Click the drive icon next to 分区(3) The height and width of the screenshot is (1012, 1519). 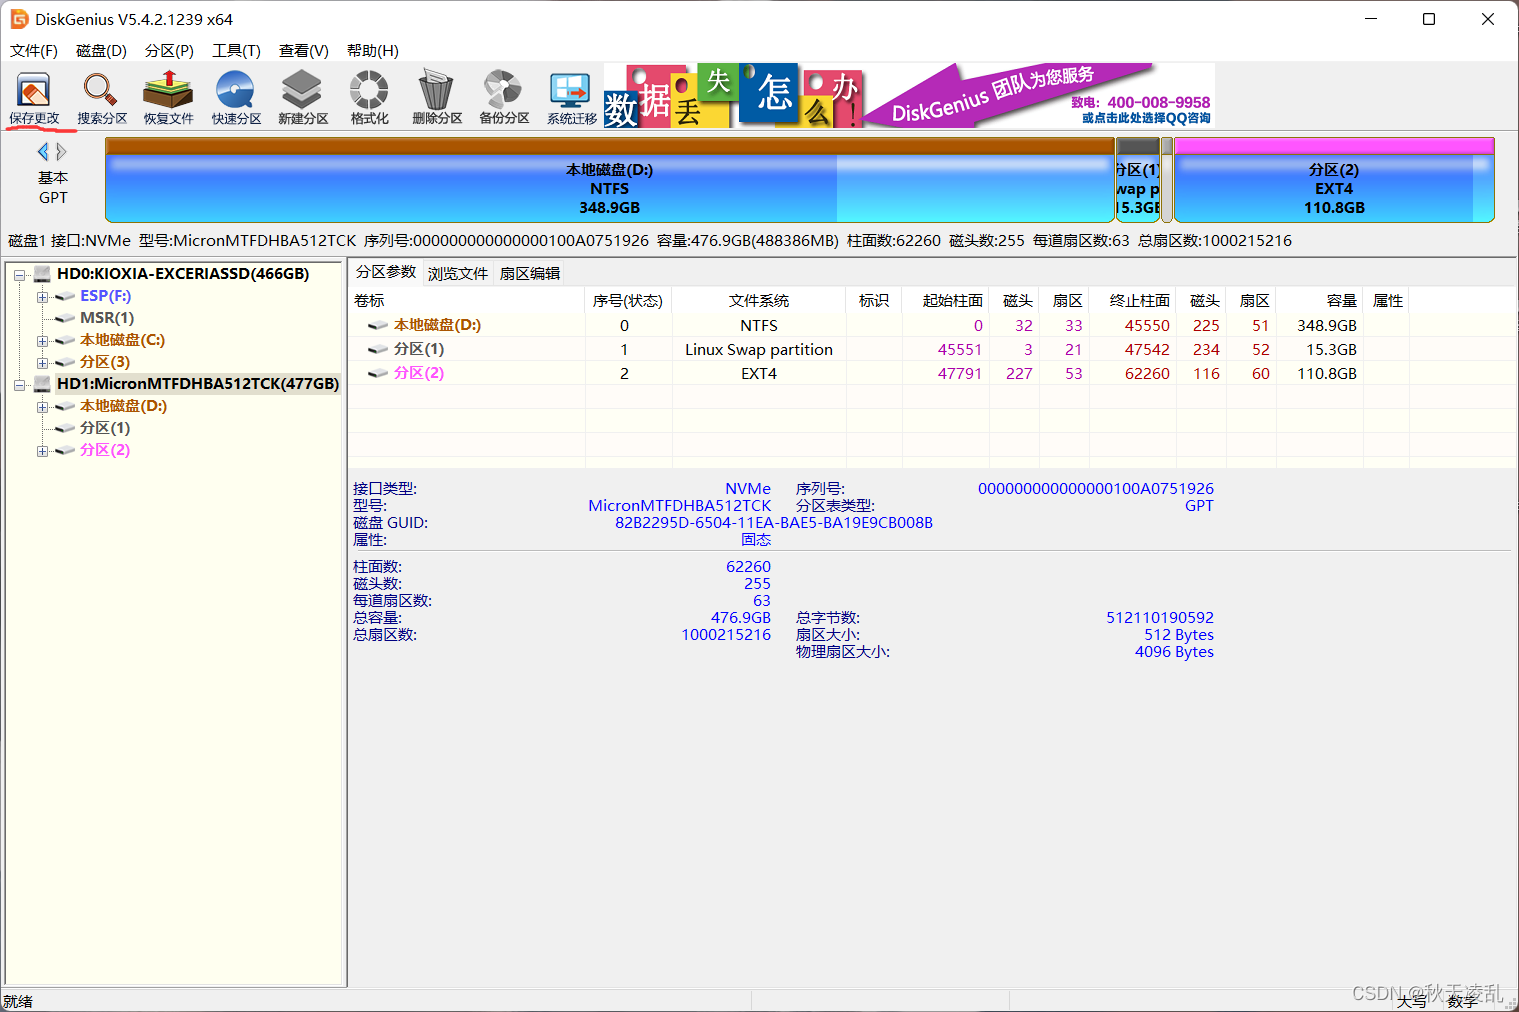coord(66,362)
